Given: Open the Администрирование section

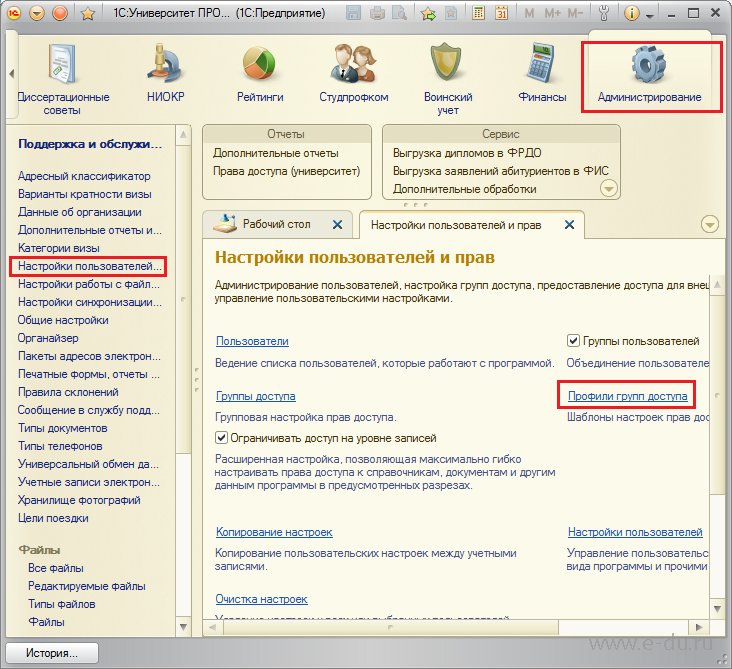Looking at the screenshot, I should (649, 73).
